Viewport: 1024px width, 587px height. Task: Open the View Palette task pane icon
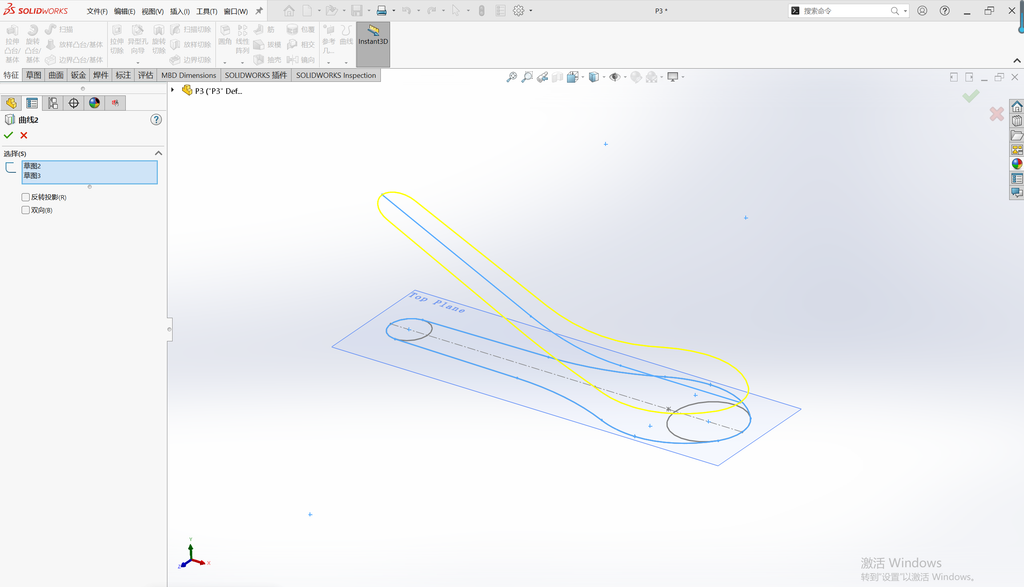point(1017,150)
